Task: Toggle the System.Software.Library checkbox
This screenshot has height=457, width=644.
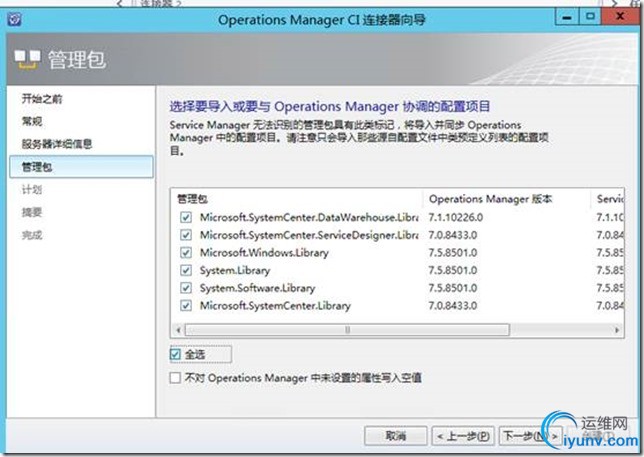Action: coord(183,287)
